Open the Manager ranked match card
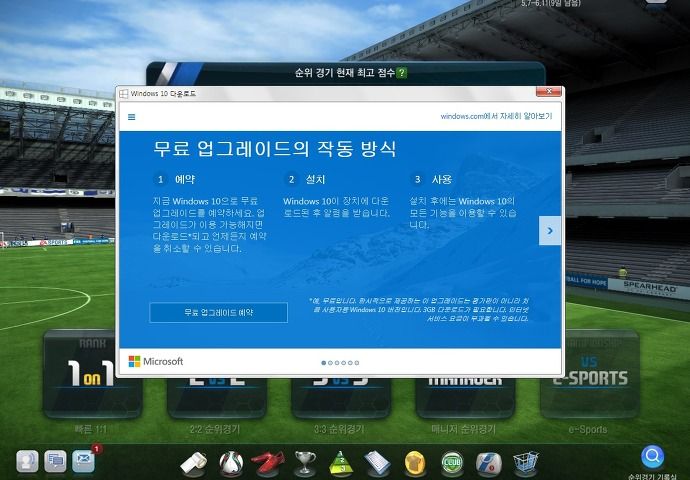This screenshot has width=690, height=480. point(465,396)
